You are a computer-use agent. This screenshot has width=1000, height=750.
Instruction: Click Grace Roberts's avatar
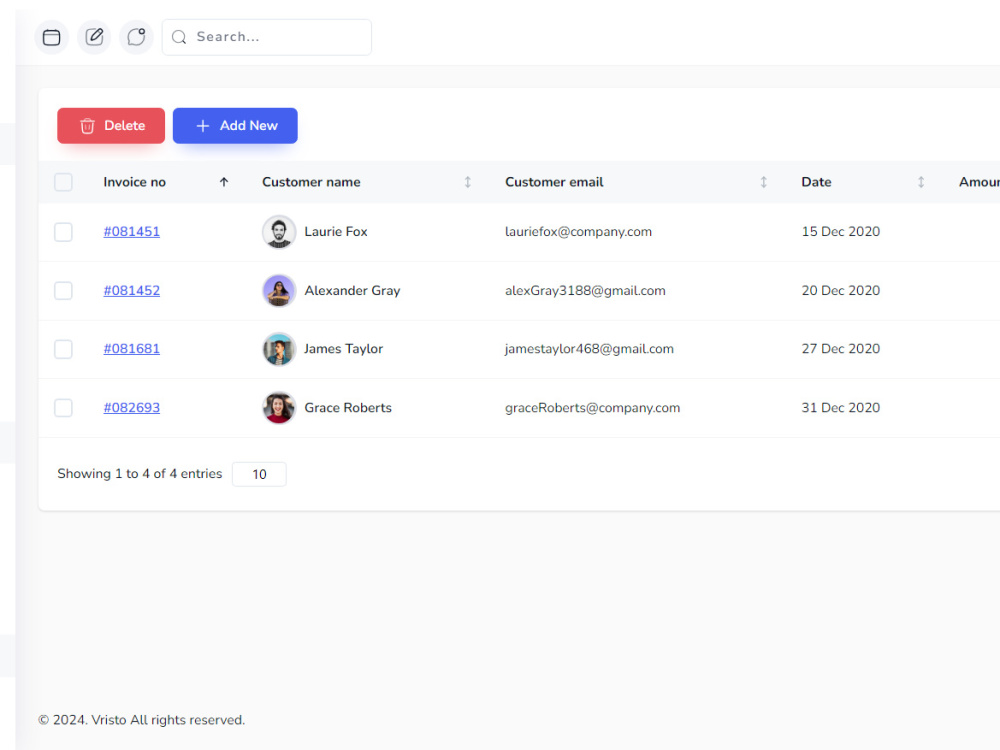click(x=279, y=408)
